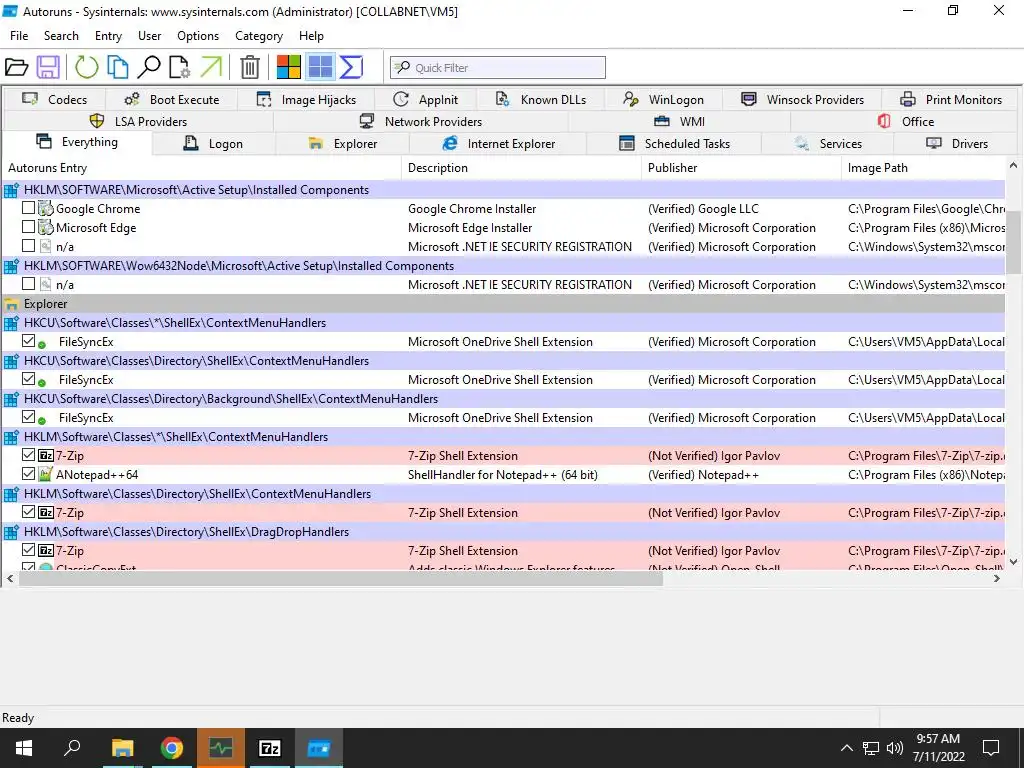Click the VirusTotal sigma toolbar icon

(x=351, y=67)
